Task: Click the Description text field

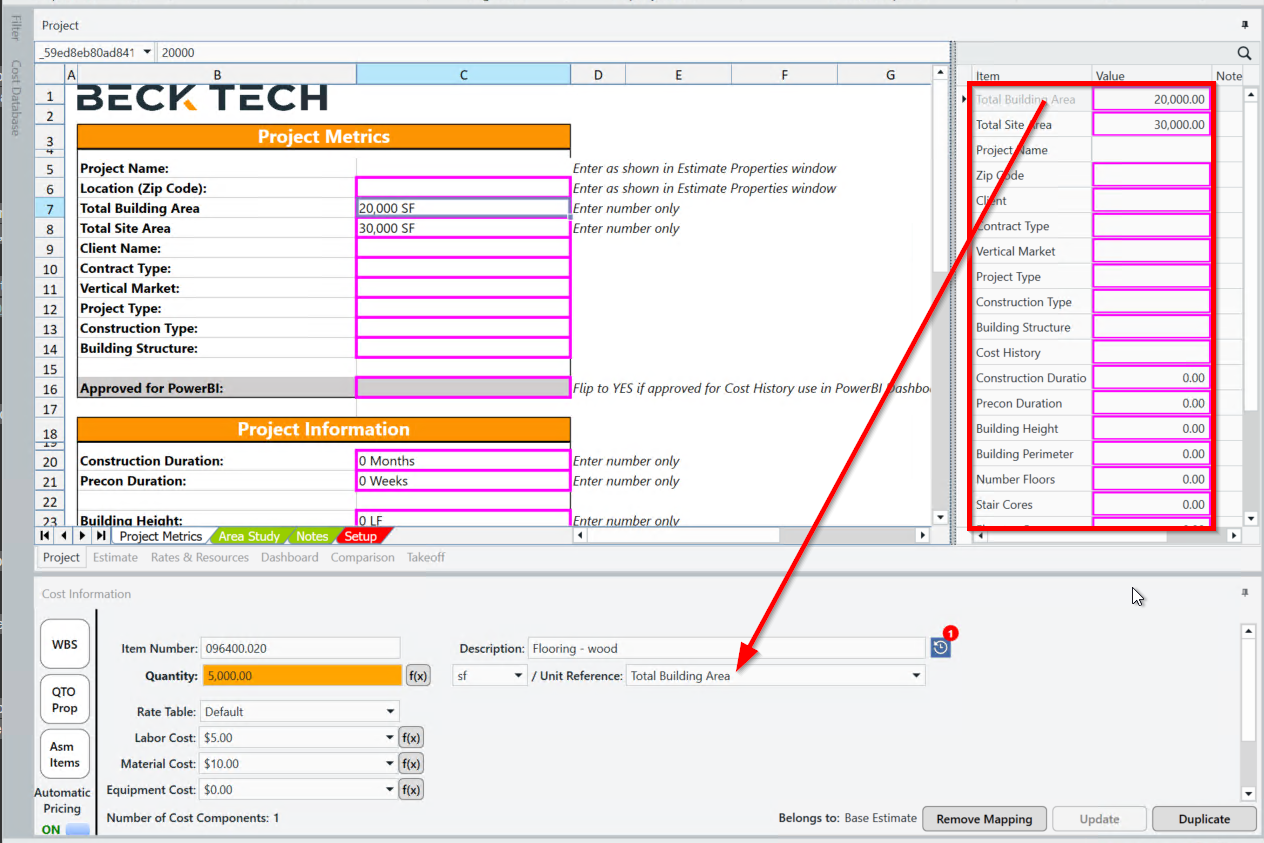Action: pos(725,648)
